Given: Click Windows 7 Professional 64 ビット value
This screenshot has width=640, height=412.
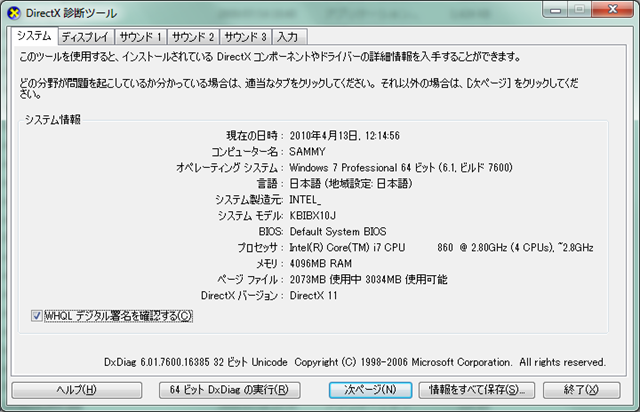Looking at the screenshot, I should pyautogui.click(x=401, y=168).
